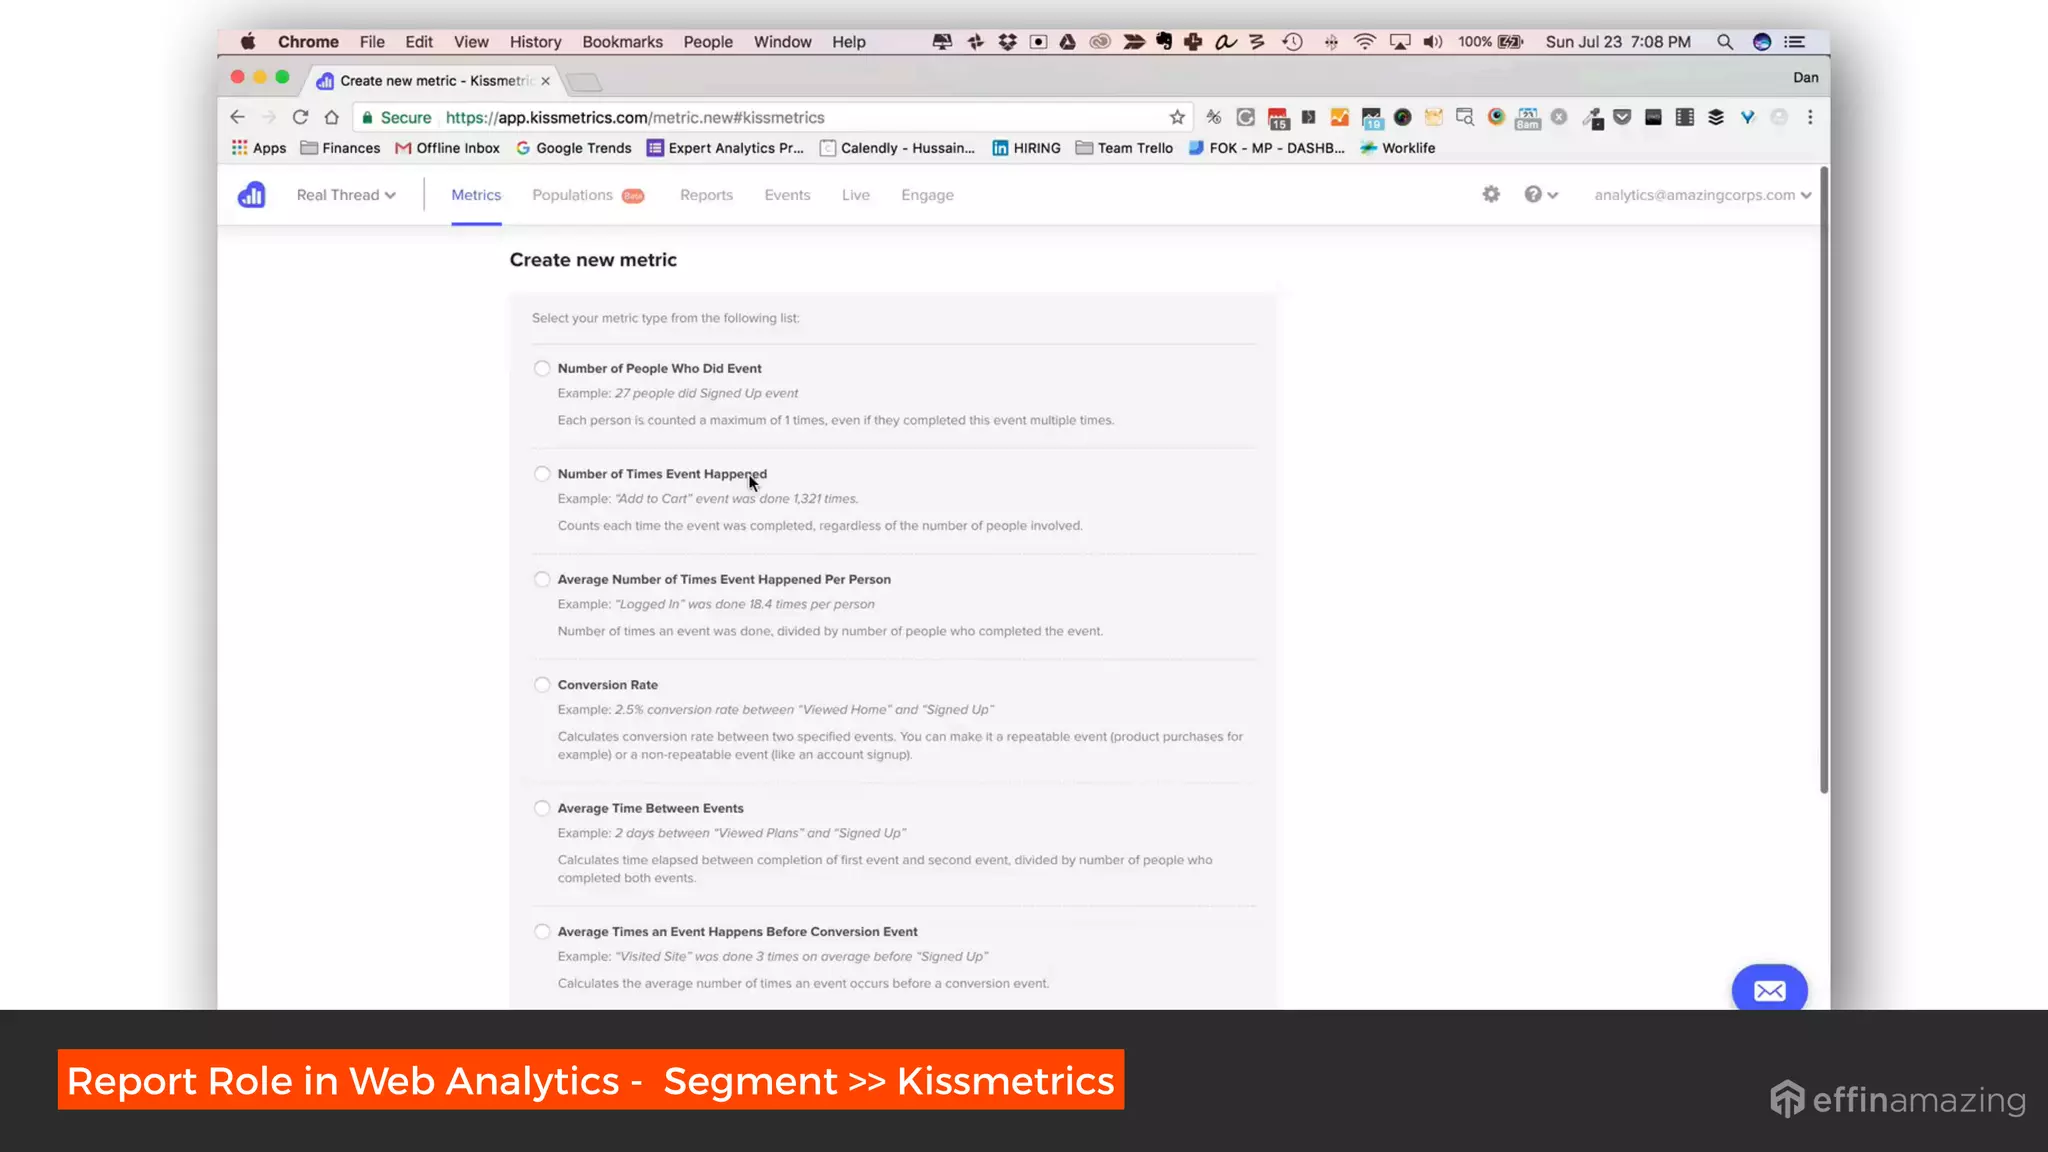Open the Apps grid bookmark
The height and width of the screenshot is (1152, 2048).
(x=259, y=148)
